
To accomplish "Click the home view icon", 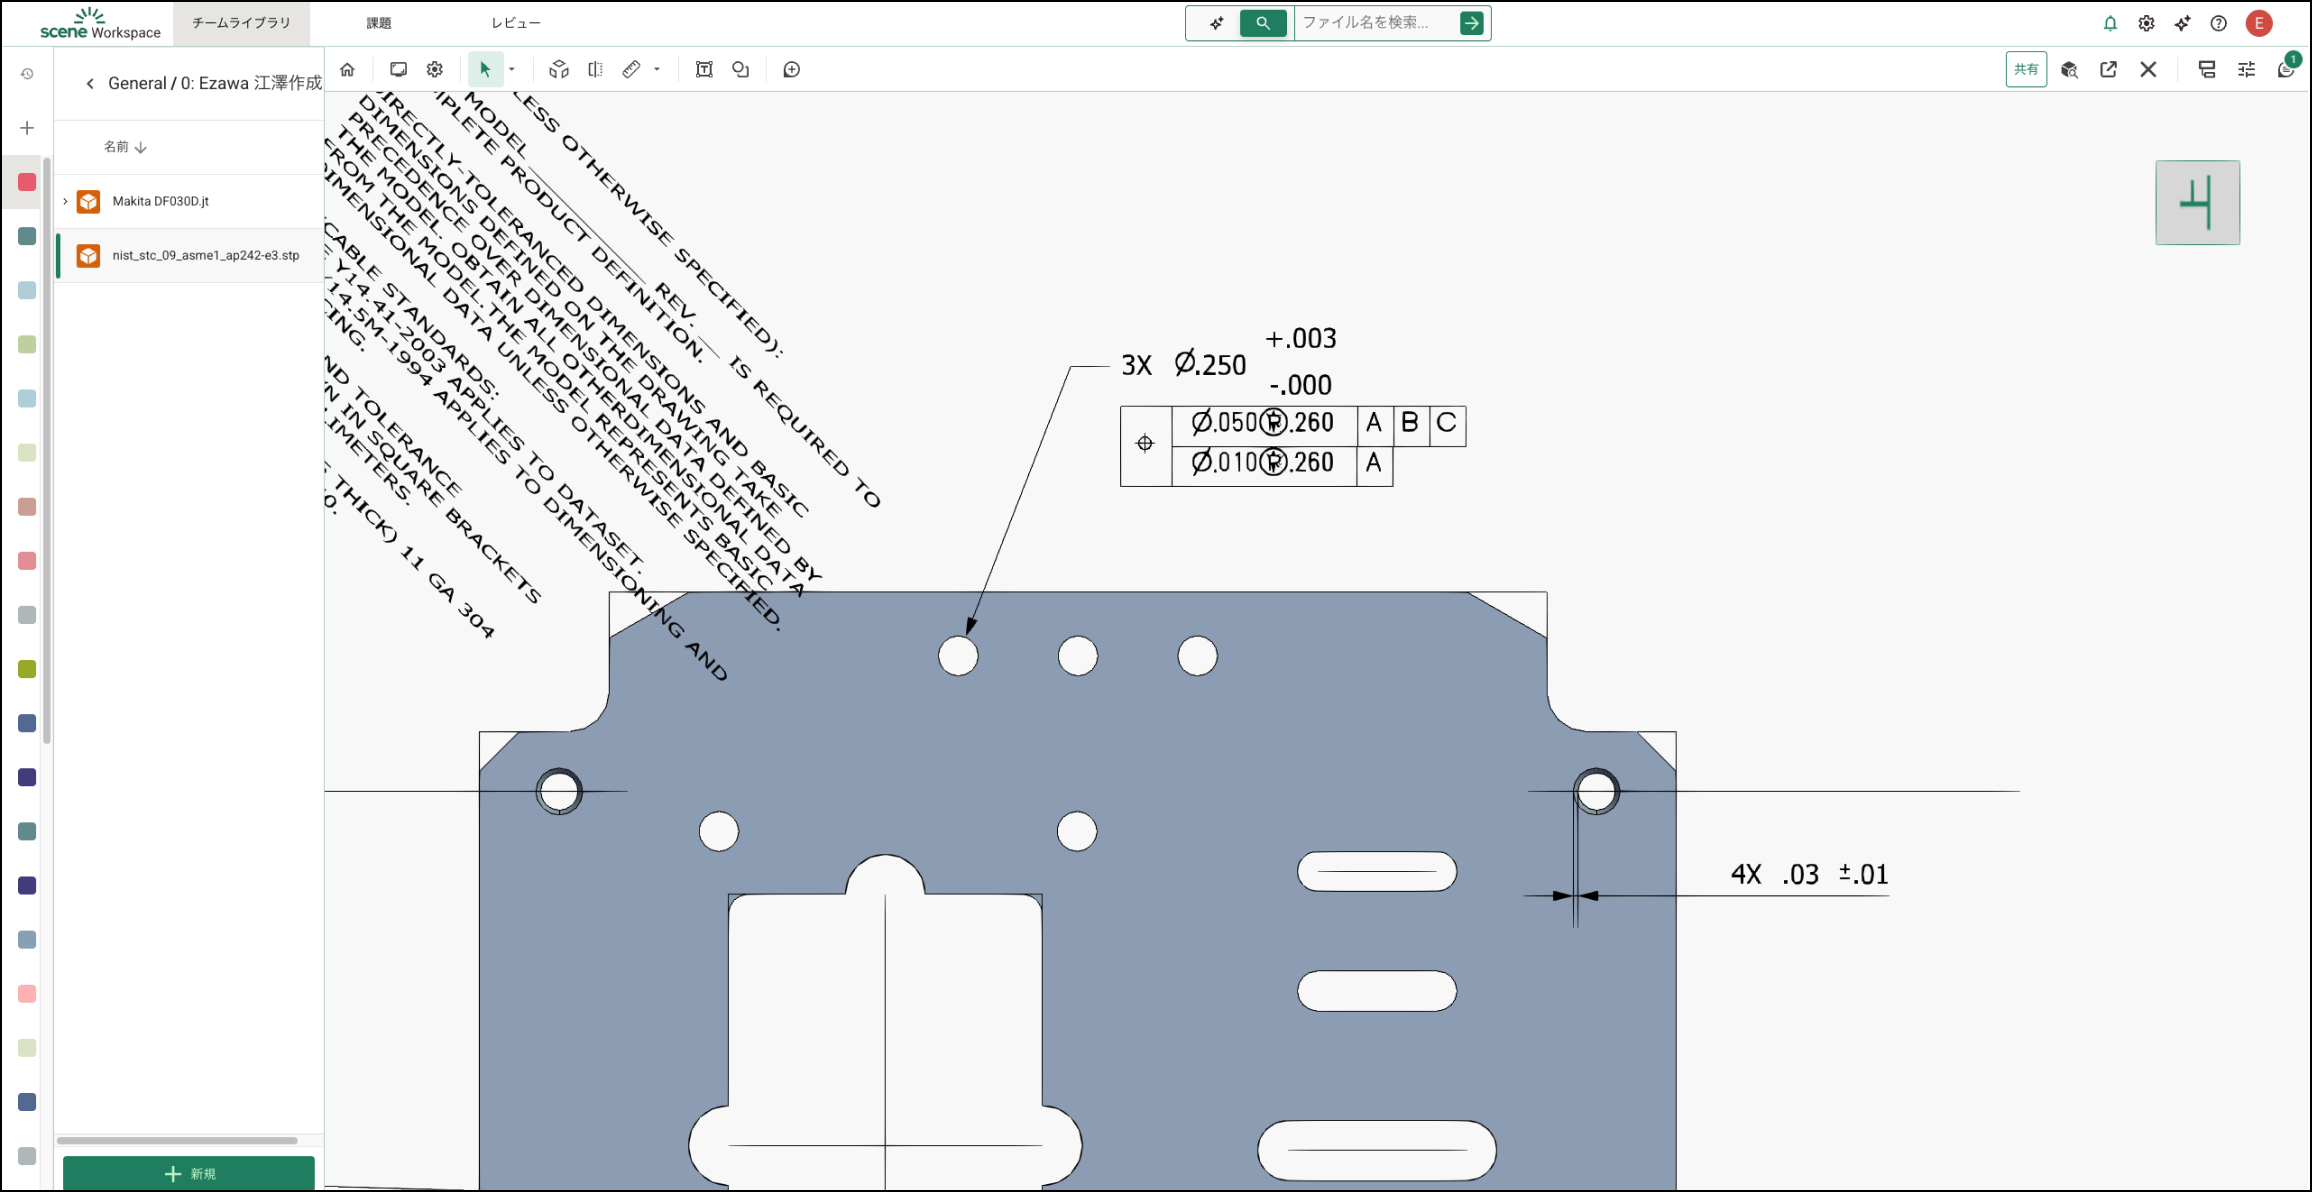I will click(x=347, y=70).
